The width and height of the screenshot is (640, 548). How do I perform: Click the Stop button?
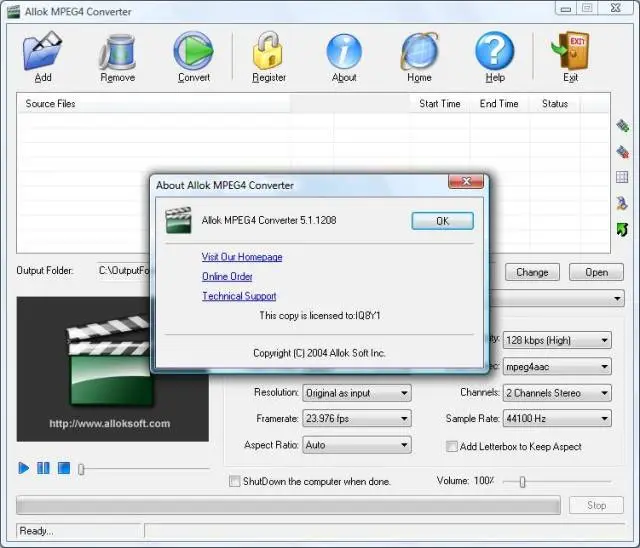point(596,505)
